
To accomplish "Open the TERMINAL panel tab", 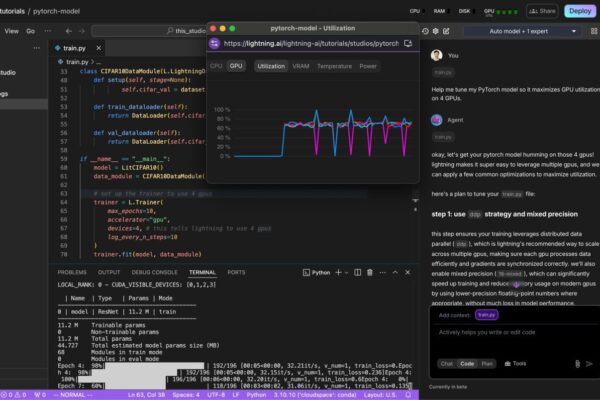I will point(202,273).
